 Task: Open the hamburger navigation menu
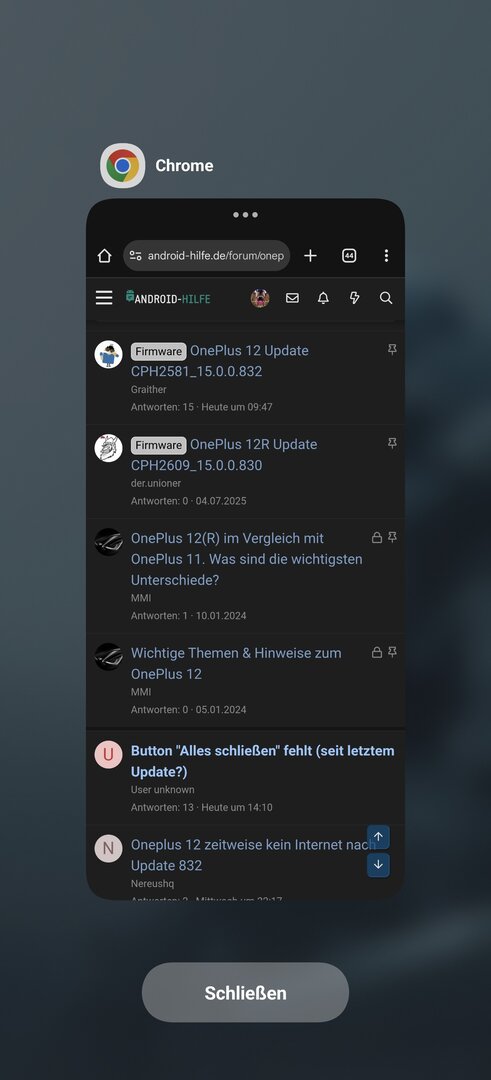pos(104,298)
